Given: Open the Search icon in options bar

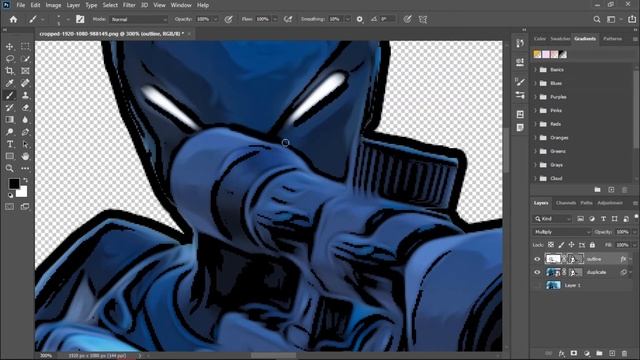Looking at the screenshot, I should (597, 19).
